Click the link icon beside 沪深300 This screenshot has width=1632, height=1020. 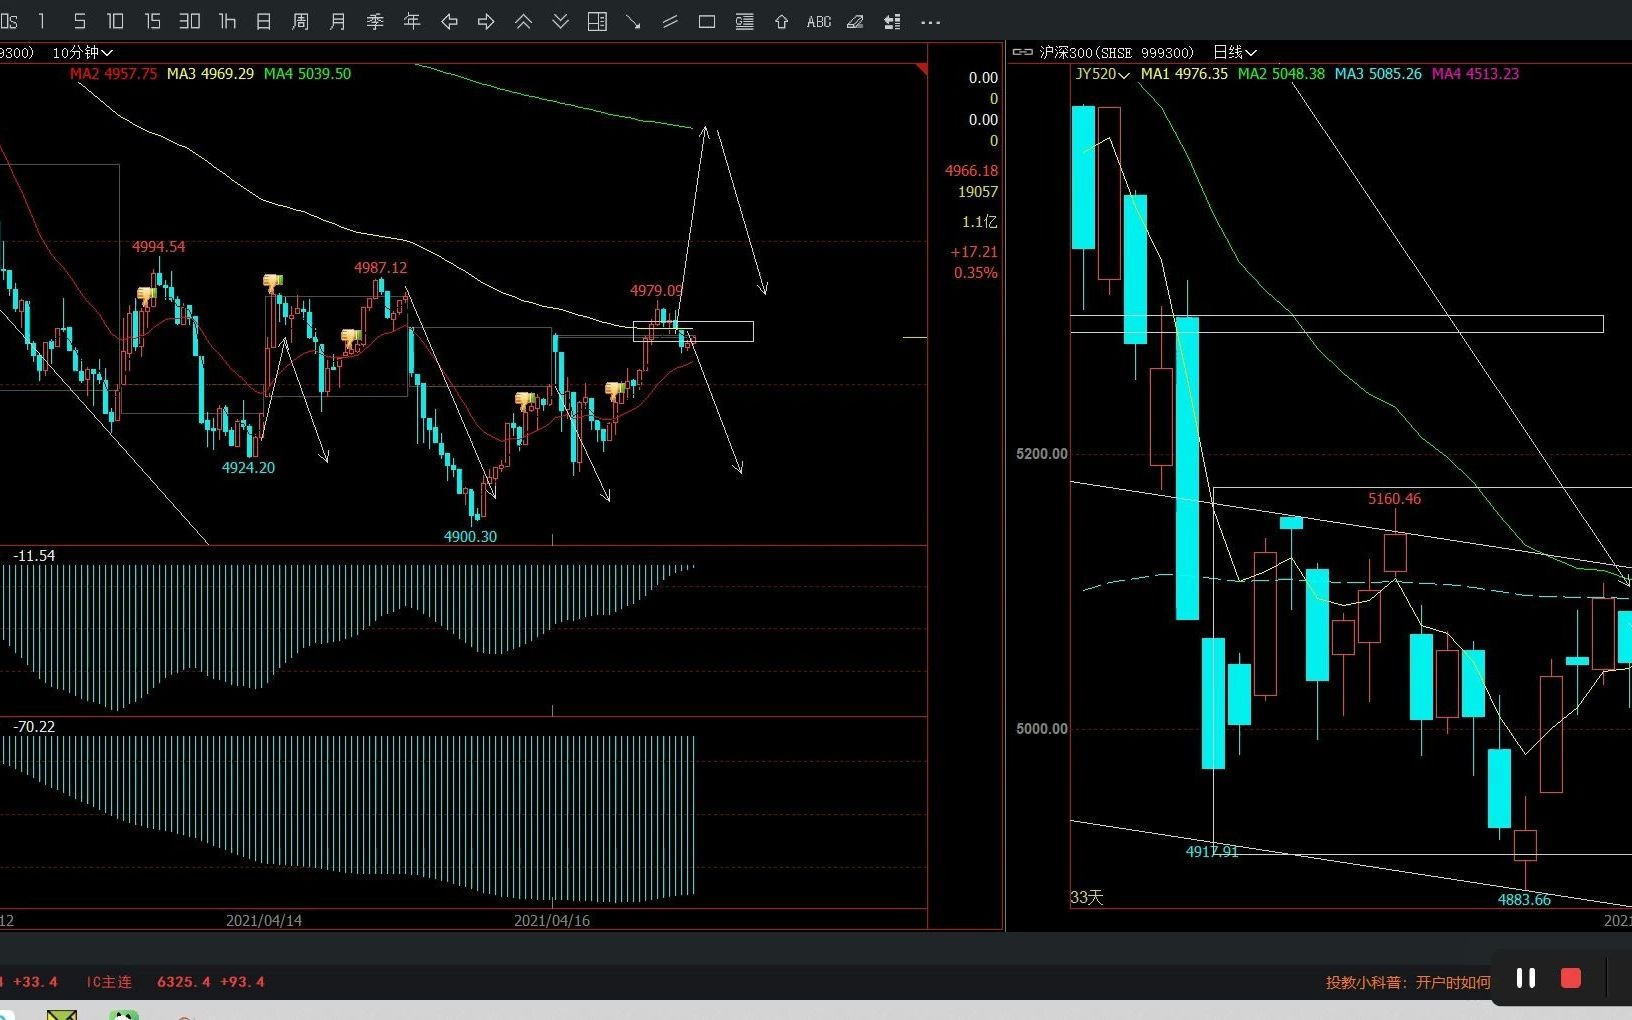1022,52
